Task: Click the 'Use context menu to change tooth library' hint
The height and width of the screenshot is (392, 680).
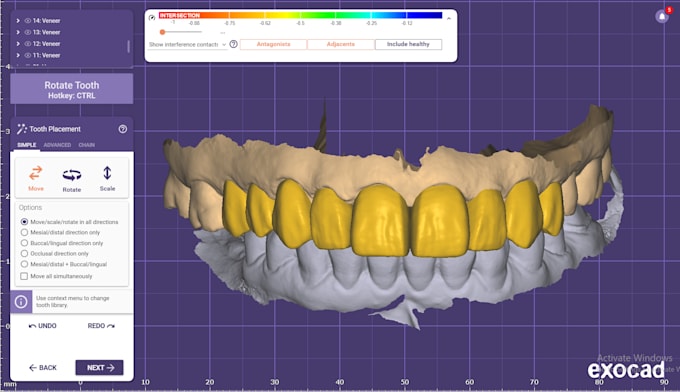Action: (x=73, y=302)
